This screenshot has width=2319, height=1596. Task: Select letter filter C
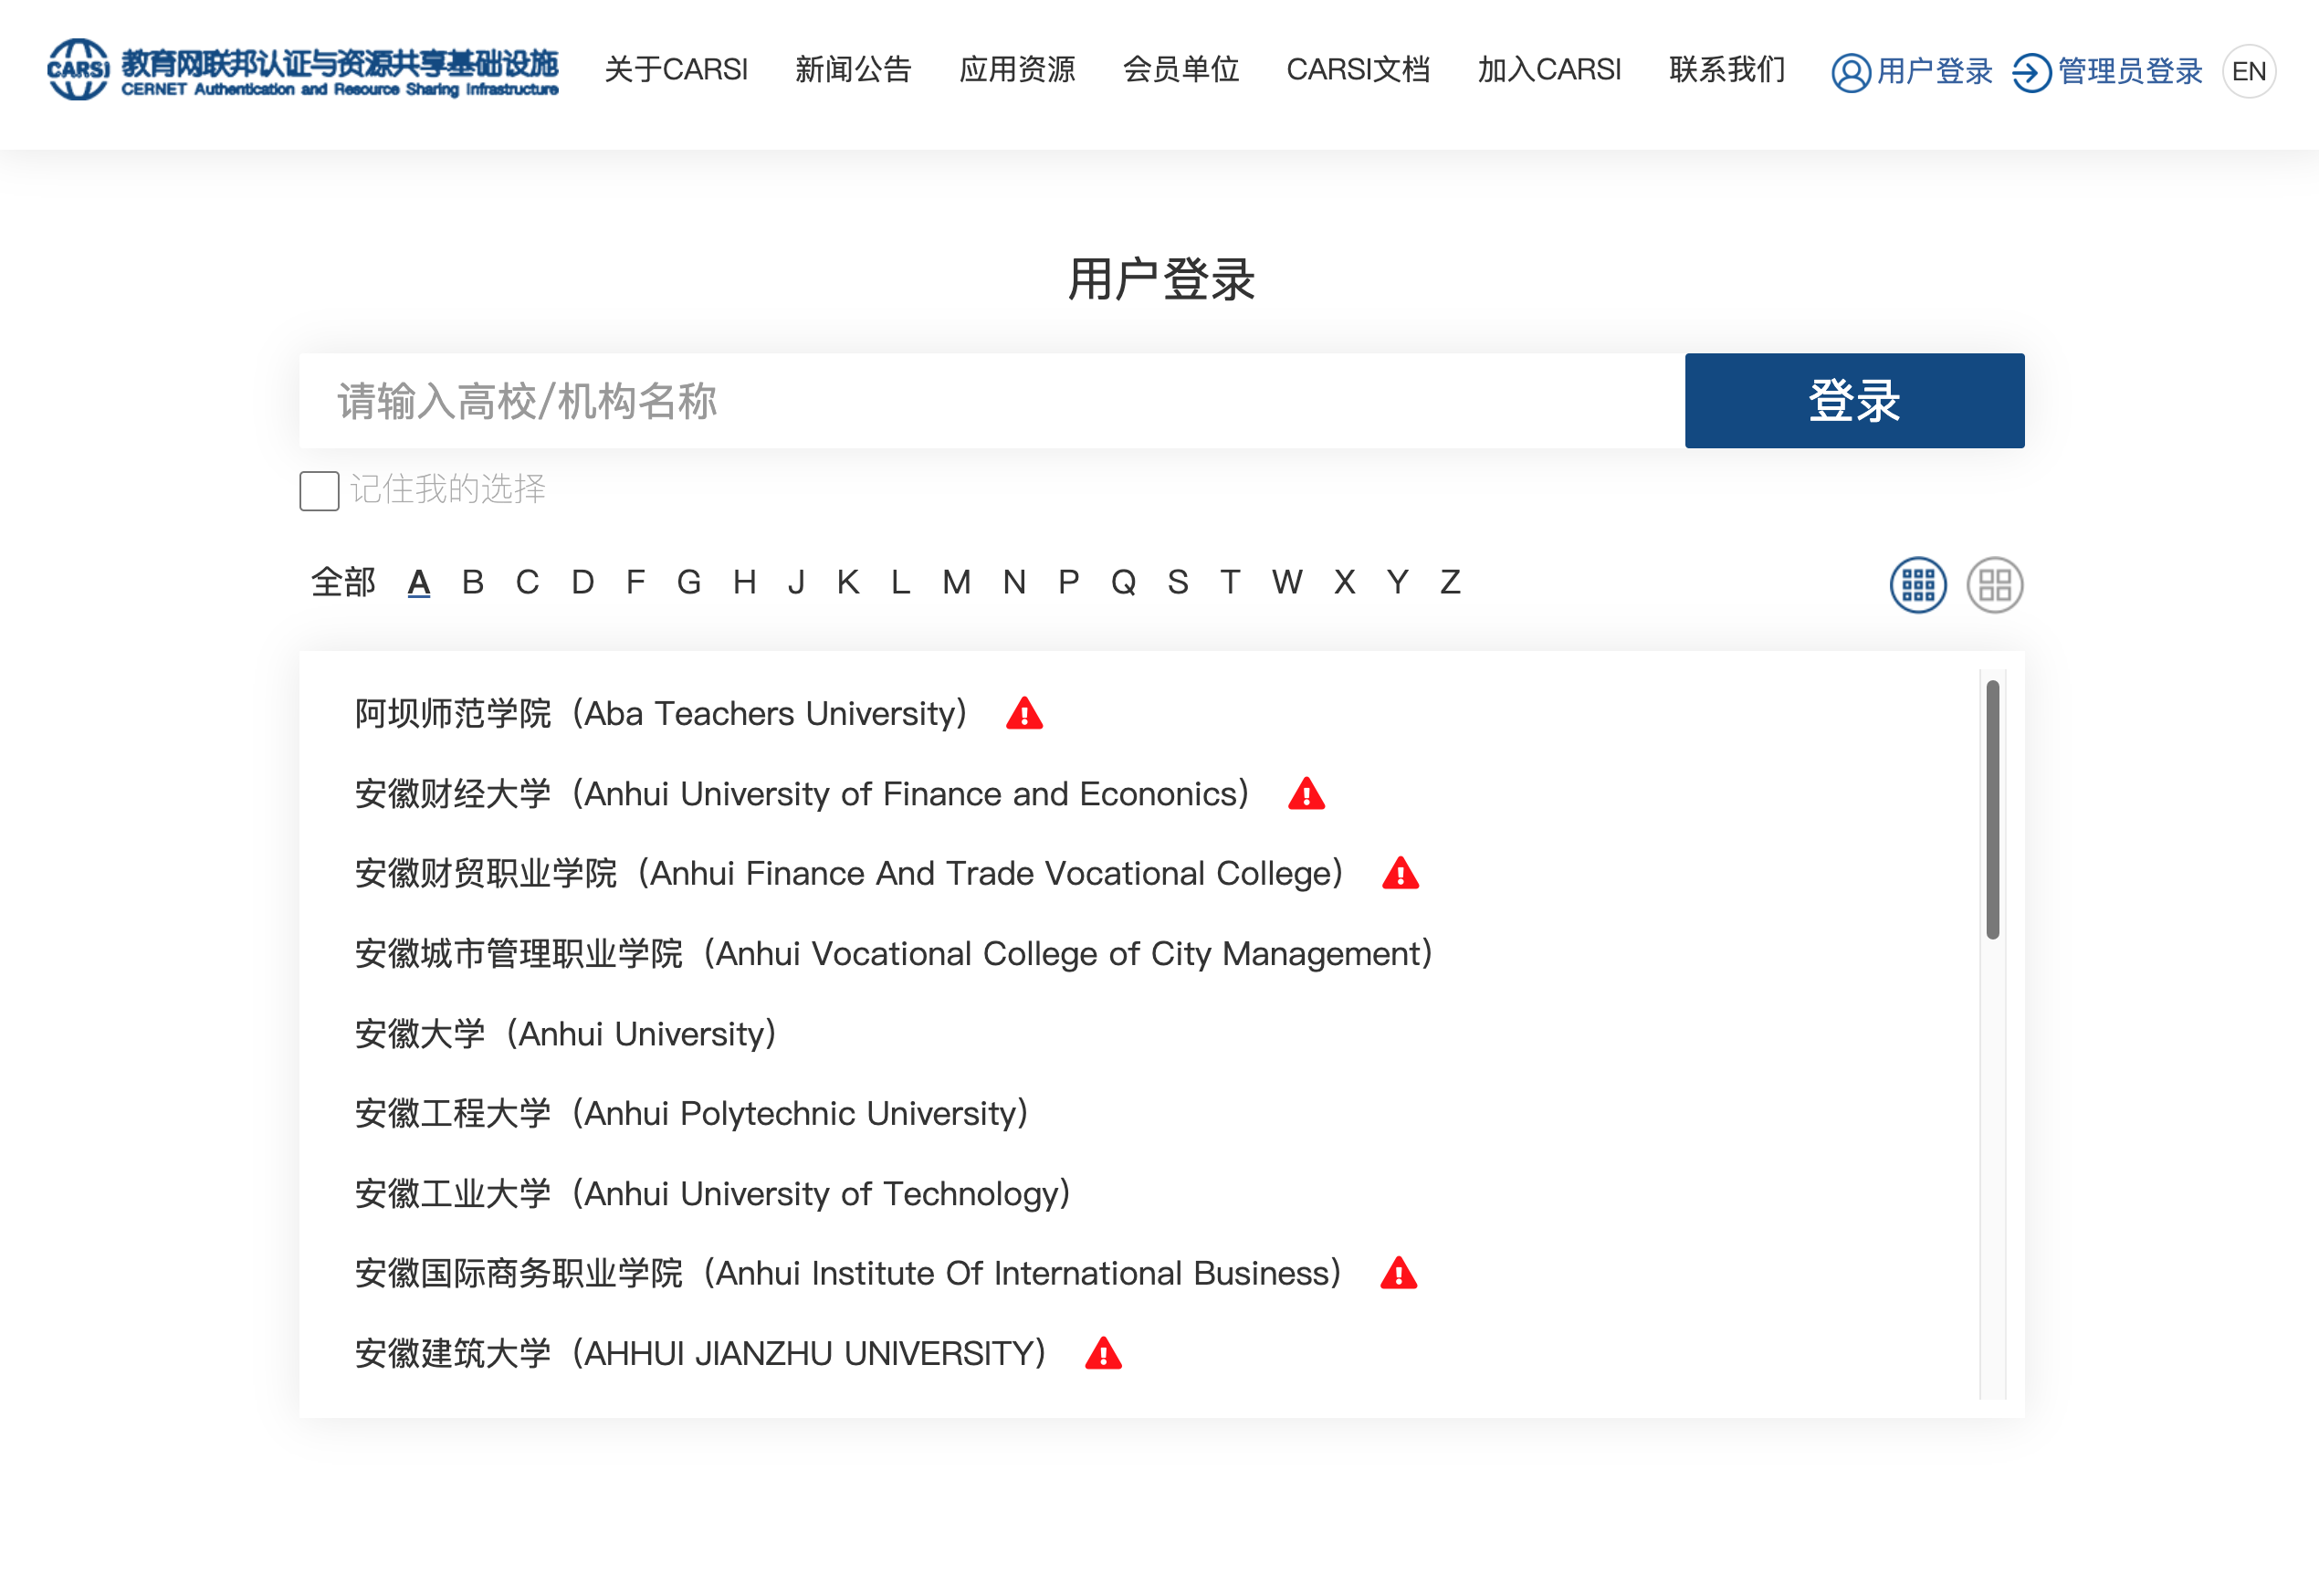[x=527, y=582]
